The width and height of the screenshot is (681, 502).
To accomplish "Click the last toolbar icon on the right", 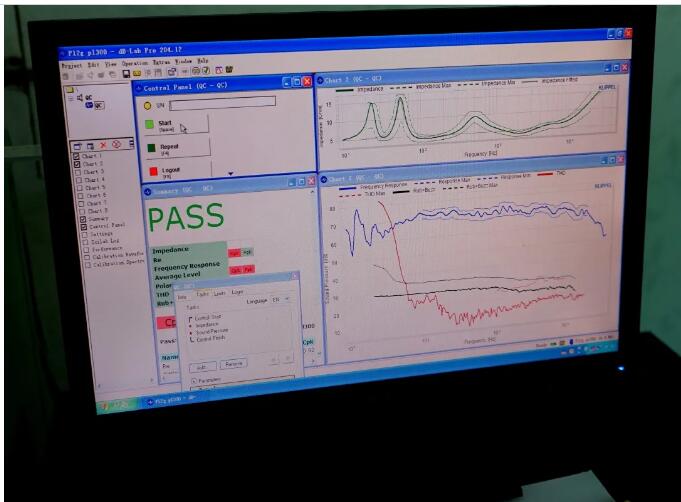I will click(229, 69).
